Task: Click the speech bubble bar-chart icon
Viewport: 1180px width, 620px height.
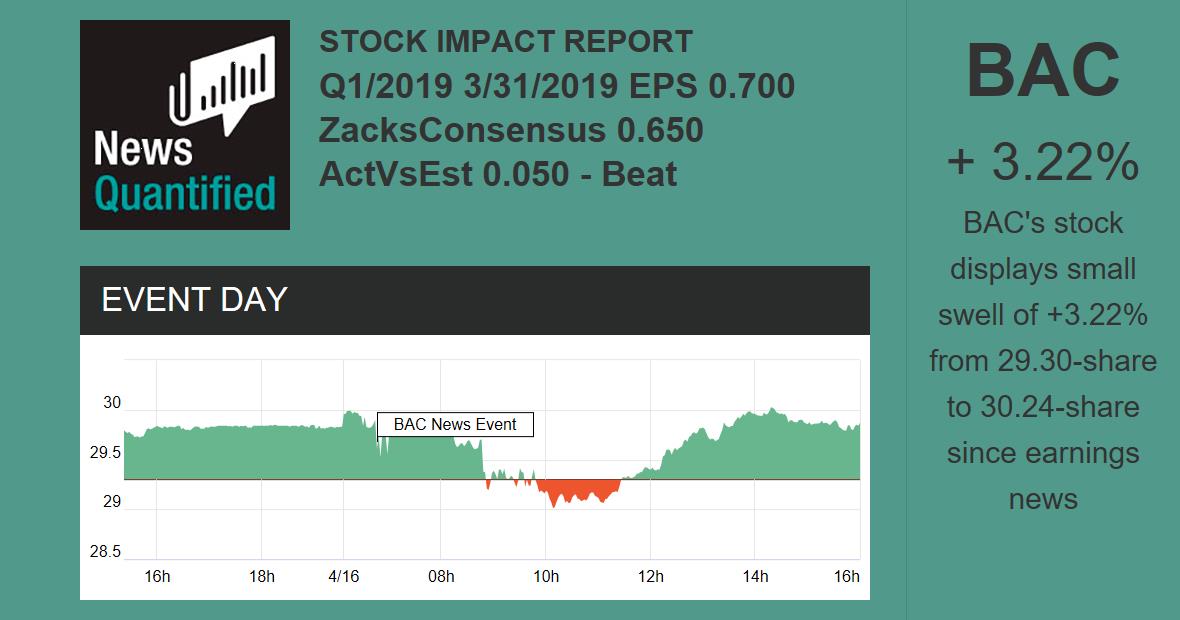Action: click(222, 78)
